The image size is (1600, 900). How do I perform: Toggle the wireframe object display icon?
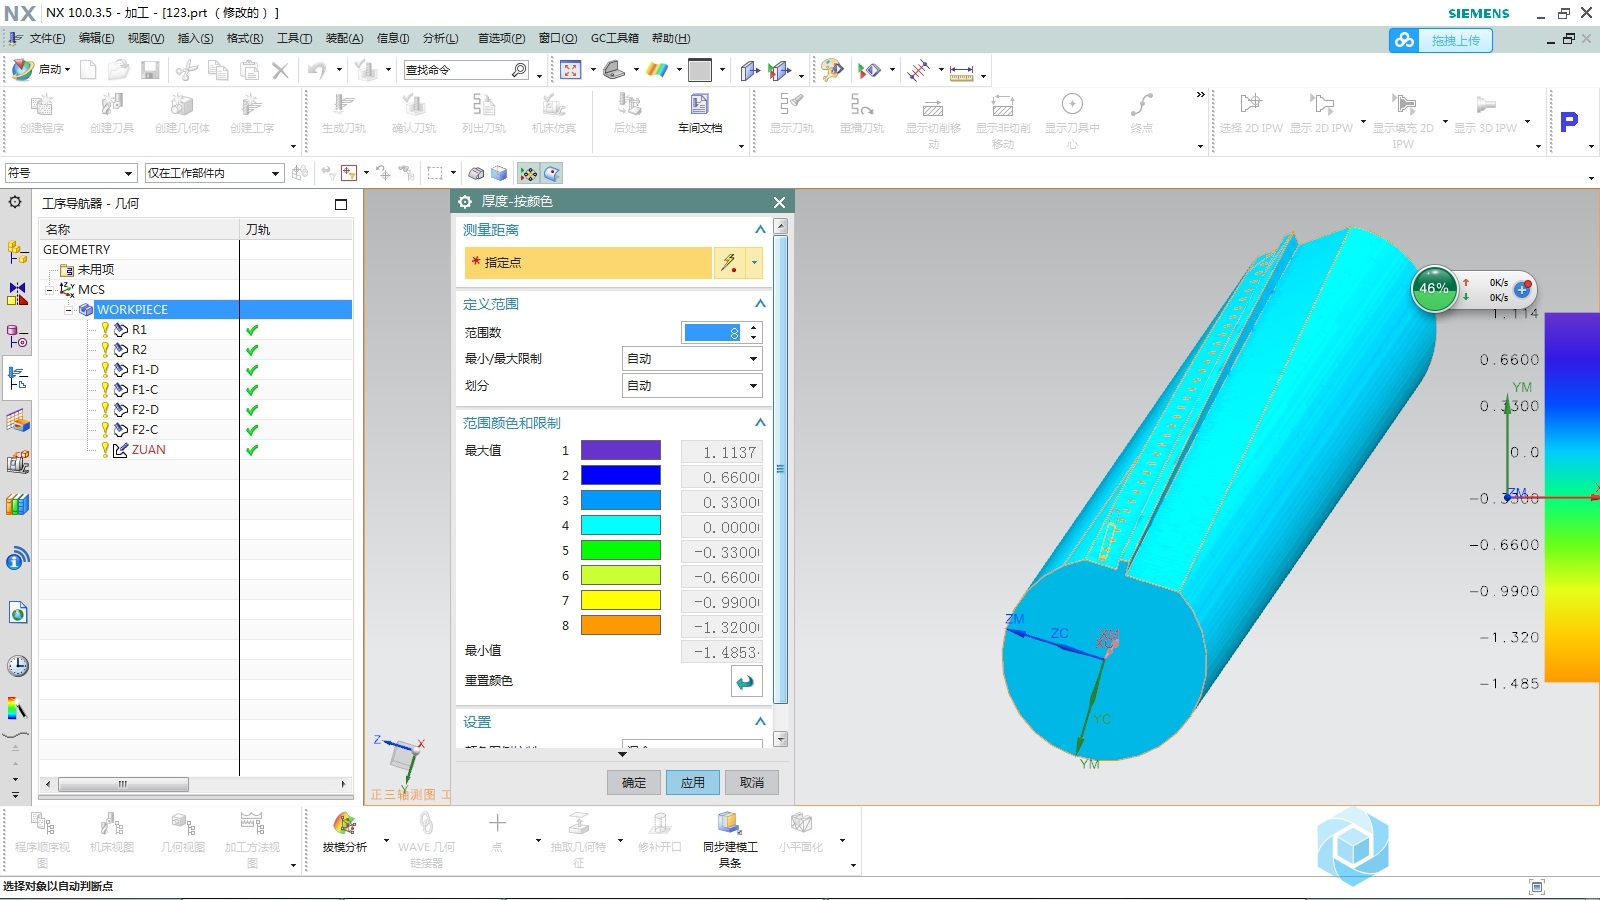[x=477, y=173]
